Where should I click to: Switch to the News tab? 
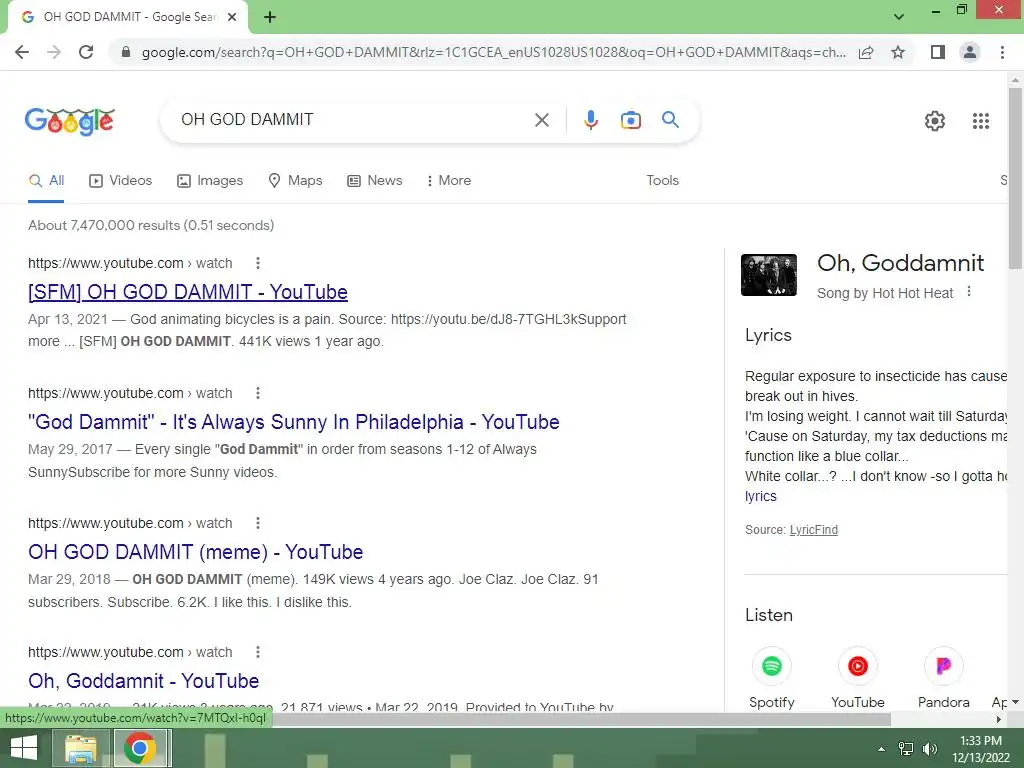coord(374,180)
